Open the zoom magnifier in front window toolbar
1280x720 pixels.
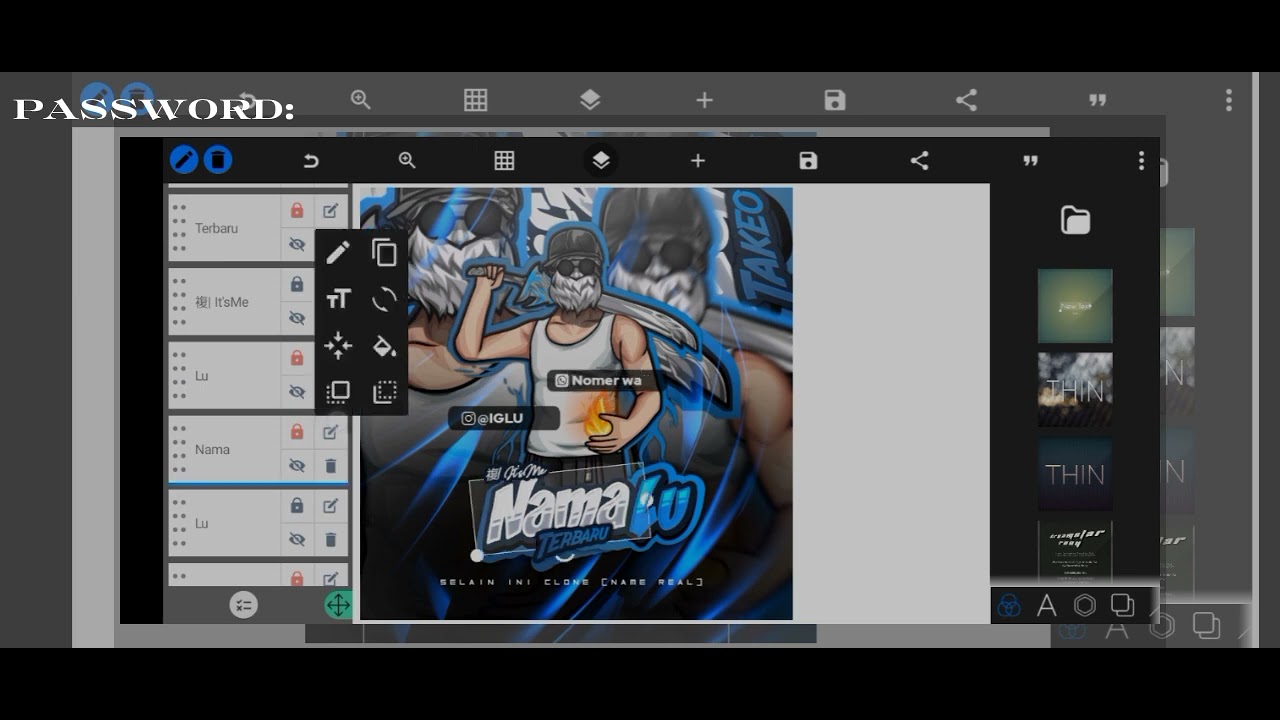(x=407, y=161)
